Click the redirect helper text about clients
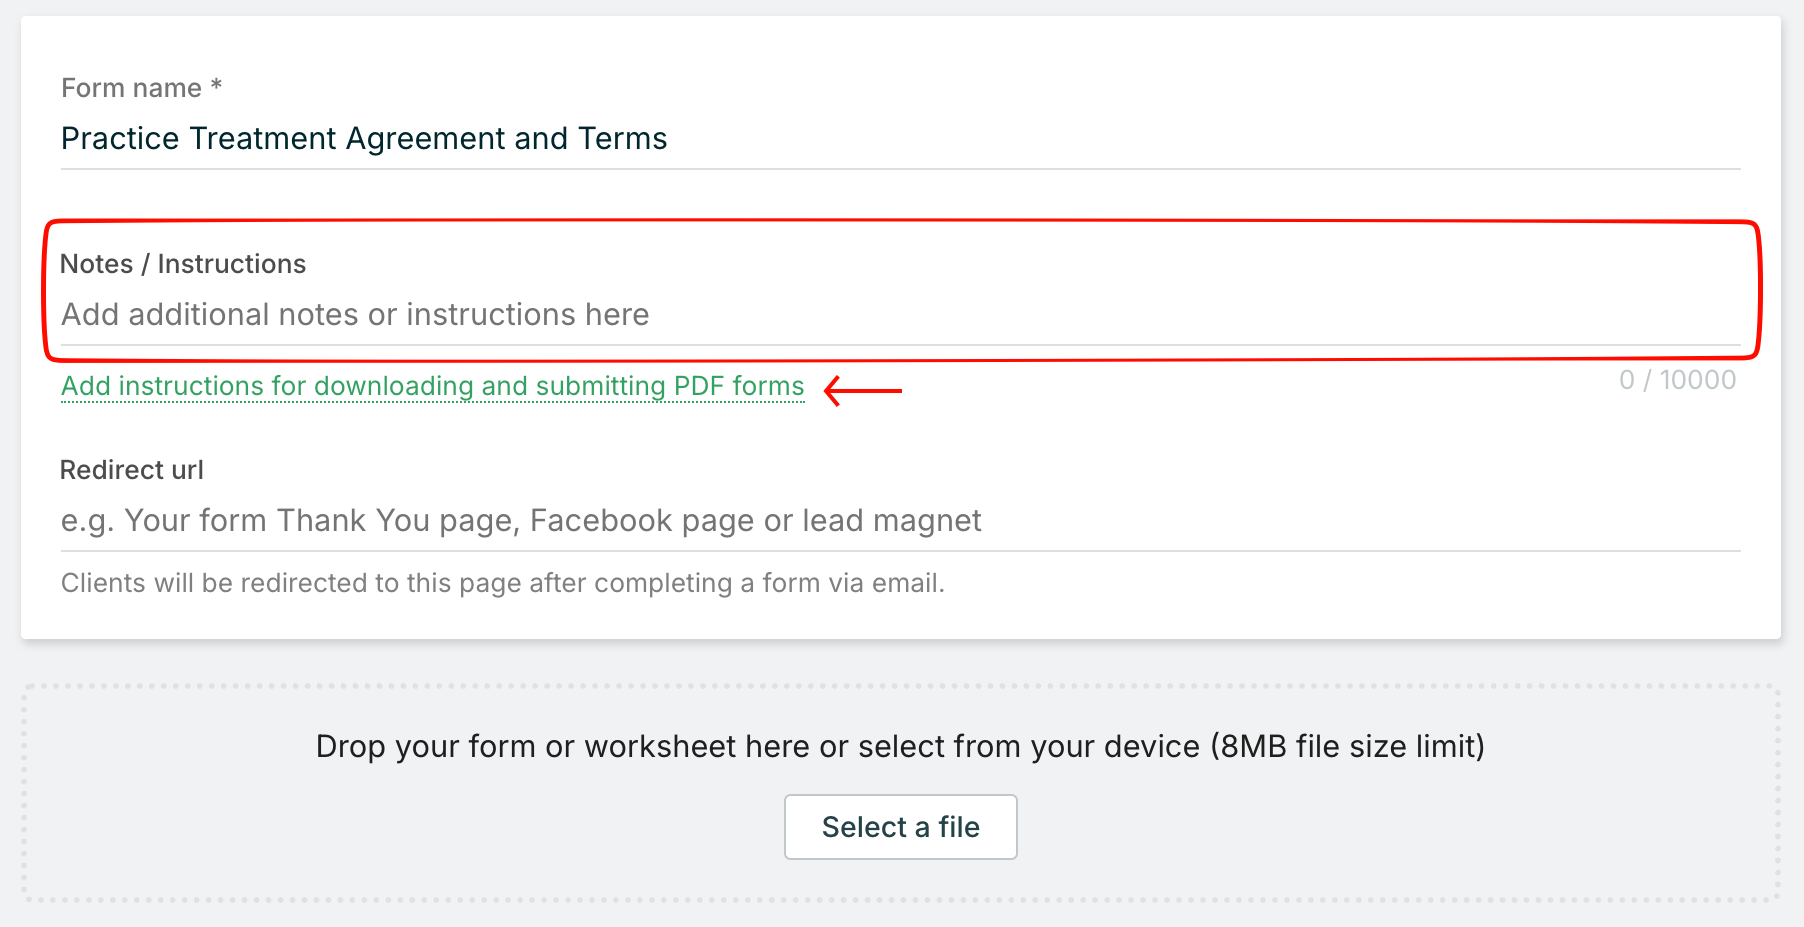The width and height of the screenshot is (1804, 927). pos(502,583)
